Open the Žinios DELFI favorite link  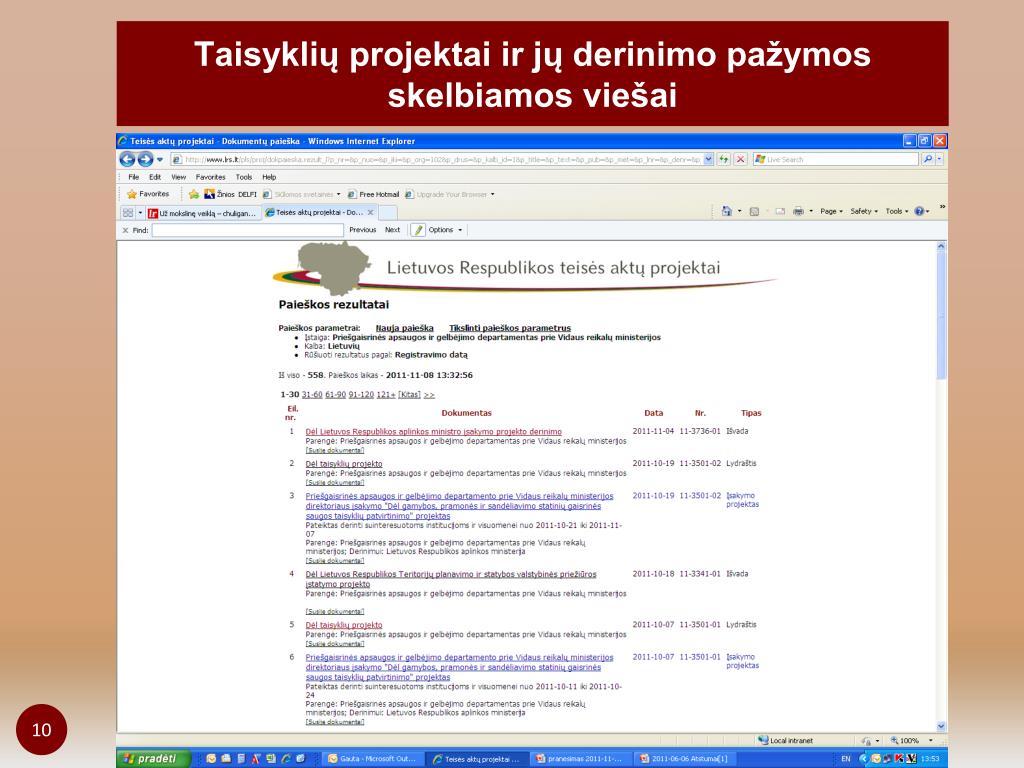(231, 195)
